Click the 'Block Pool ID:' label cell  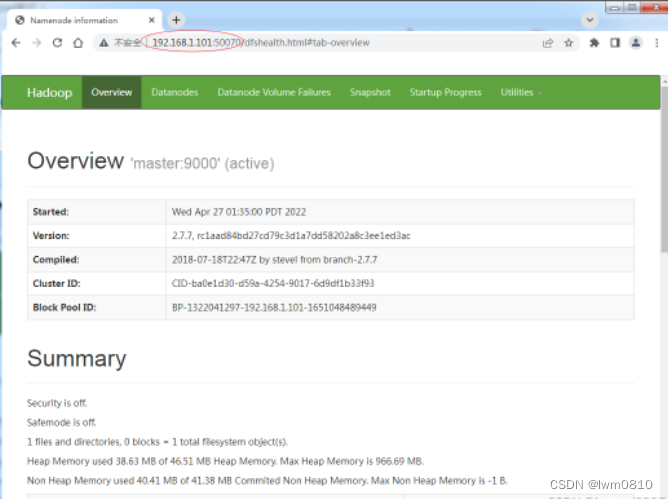tap(97, 307)
